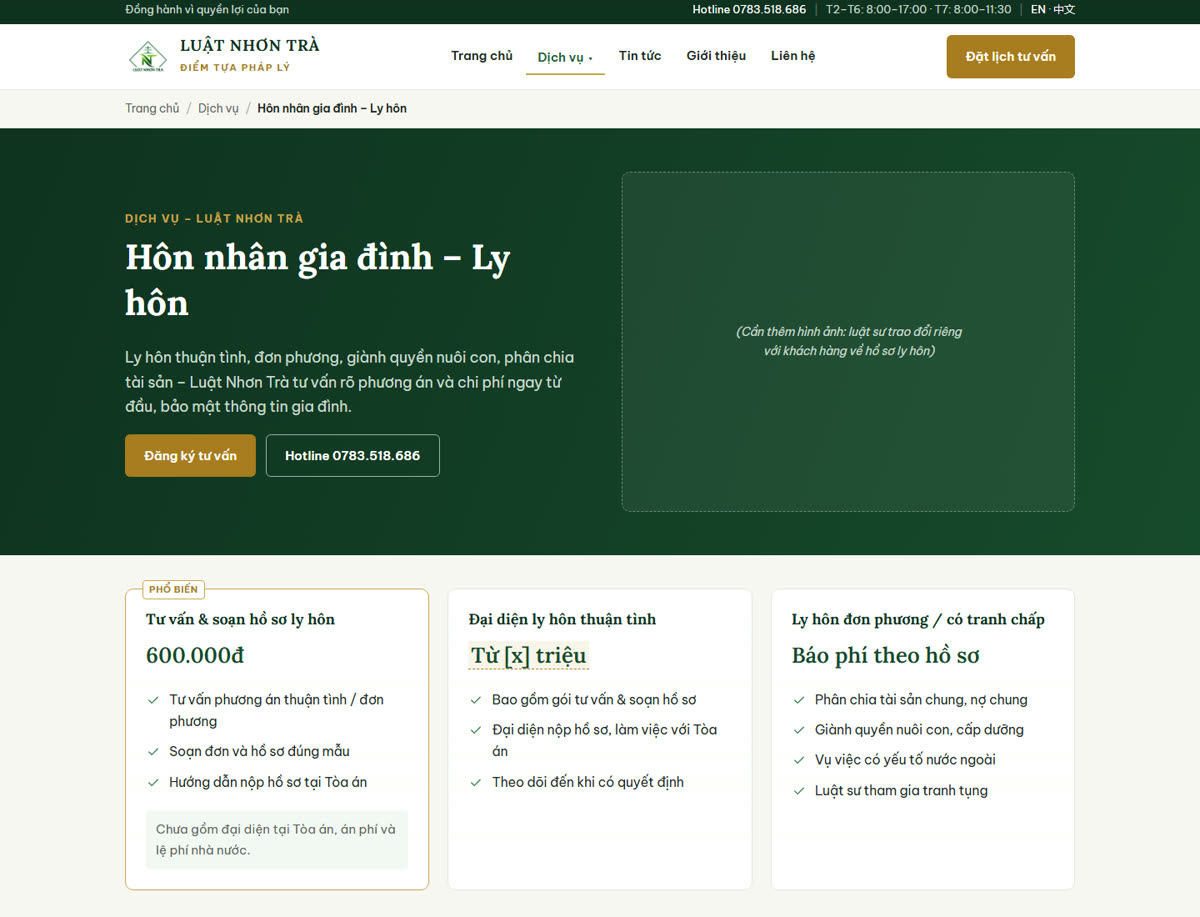Switch language to 中文
Image resolution: width=1200 pixels, height=917 pixels.
coord(1064,10)
